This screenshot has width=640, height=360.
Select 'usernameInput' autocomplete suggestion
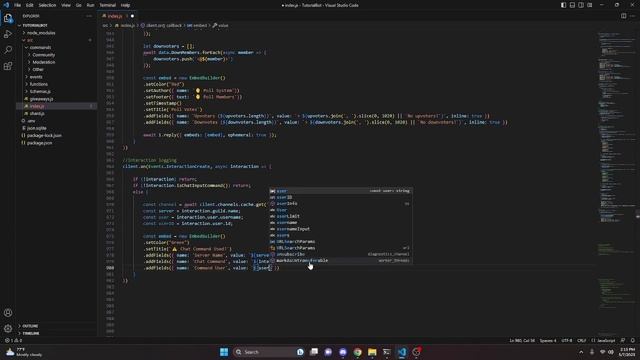[x=340, y=229]
